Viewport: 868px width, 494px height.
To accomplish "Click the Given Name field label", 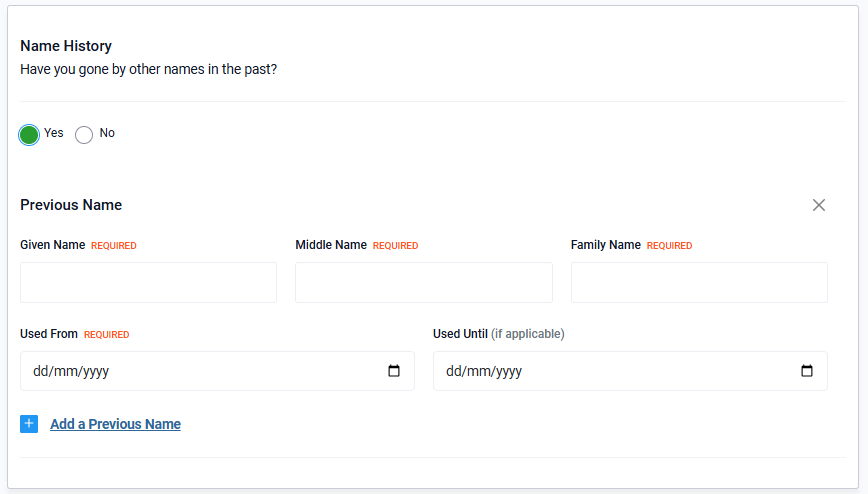I will (x=53, y=245).
